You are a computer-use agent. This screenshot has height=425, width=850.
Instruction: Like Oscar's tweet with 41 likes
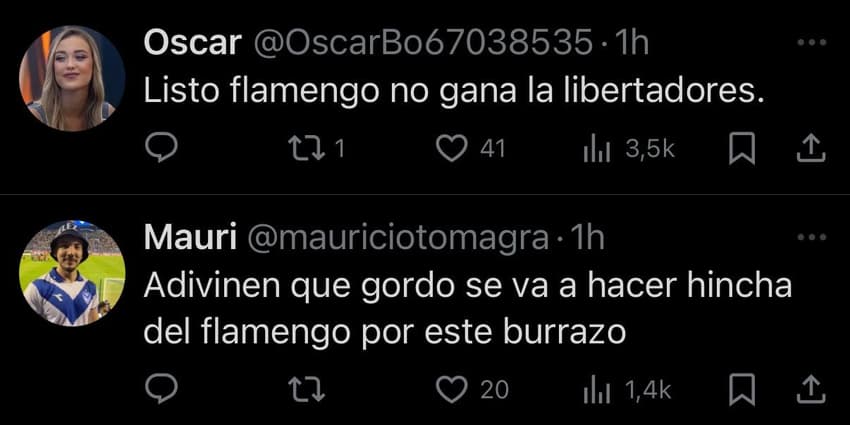click(452, 149)
